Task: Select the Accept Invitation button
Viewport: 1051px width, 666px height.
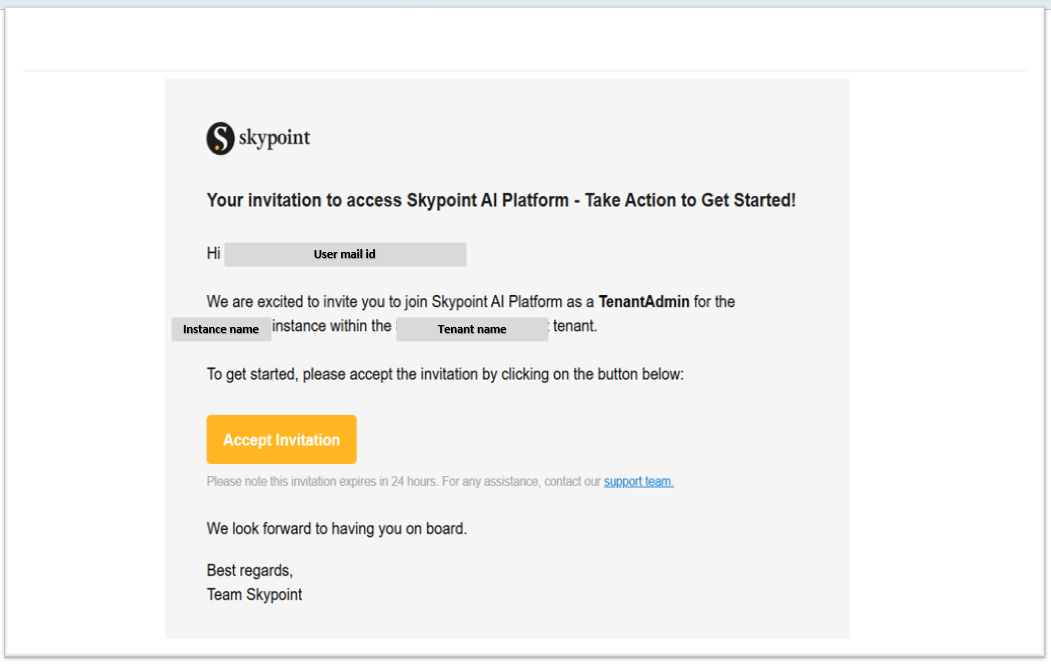Action: [281, 439]
